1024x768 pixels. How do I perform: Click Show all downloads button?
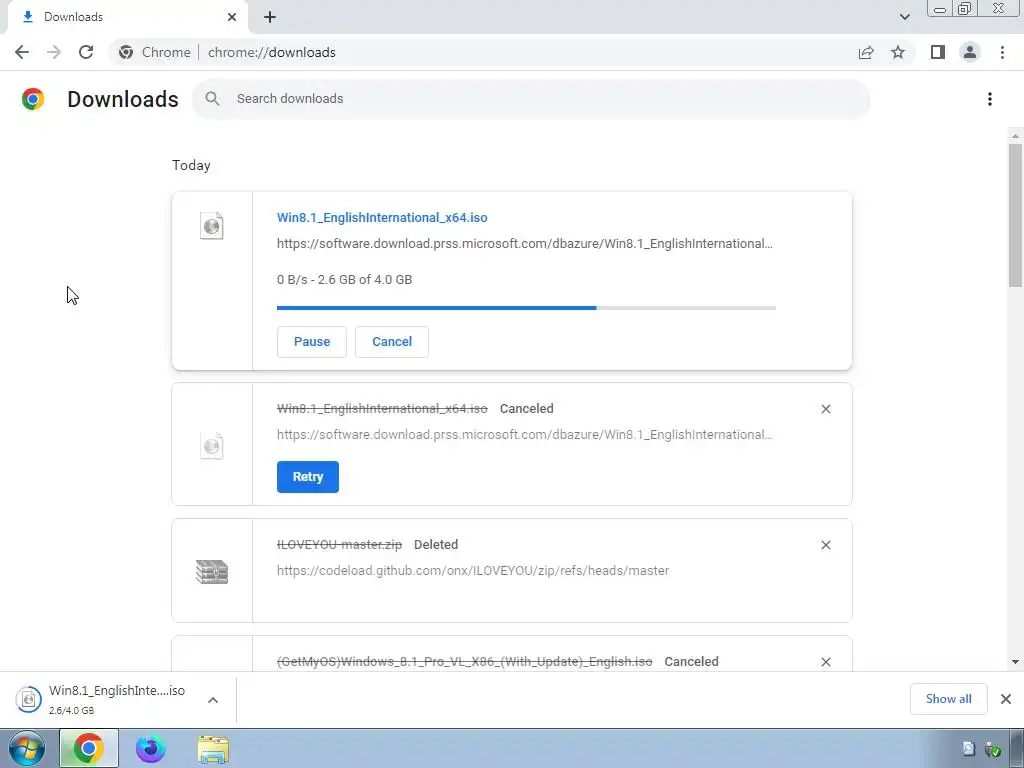click(x=948, y=699)
